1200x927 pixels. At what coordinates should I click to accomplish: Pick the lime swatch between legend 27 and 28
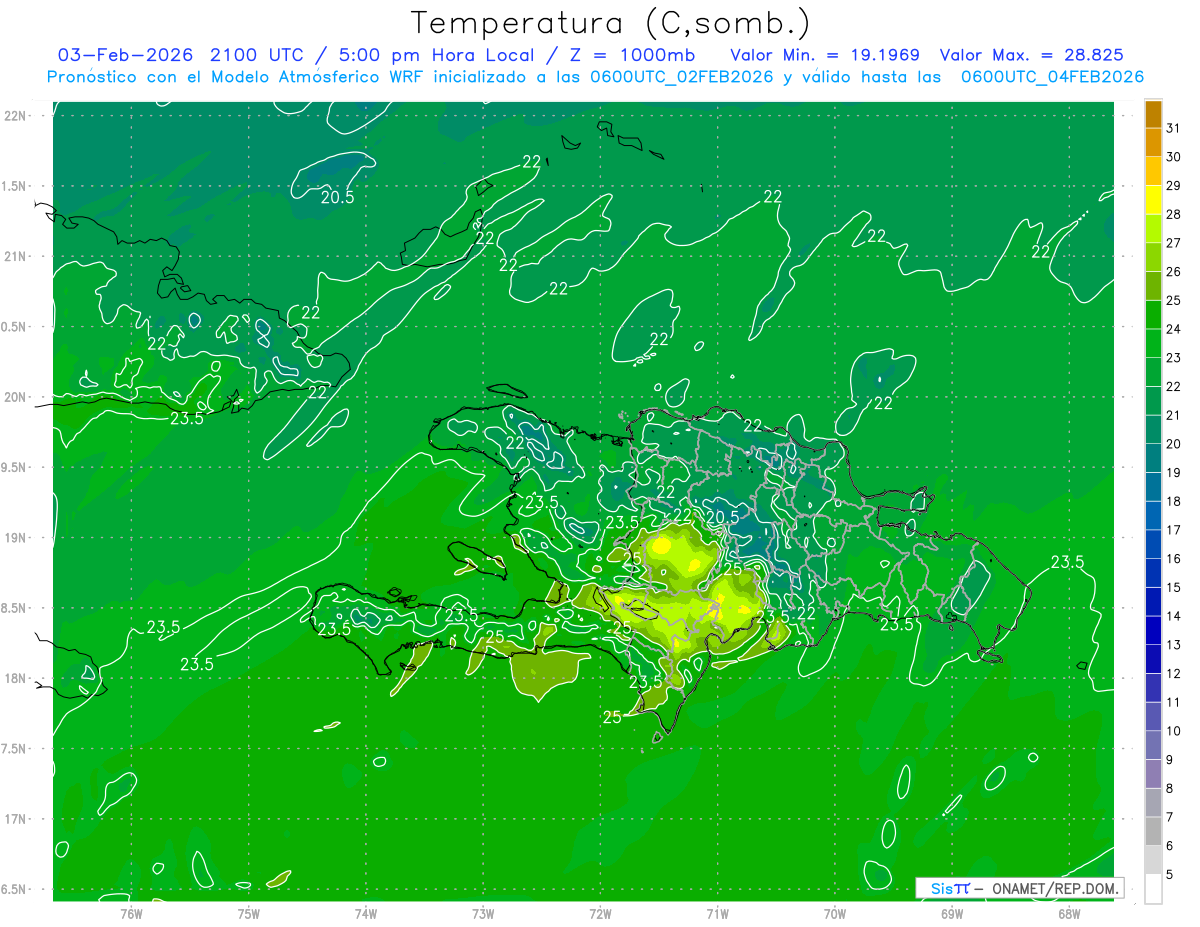[x=1153, y=229]
